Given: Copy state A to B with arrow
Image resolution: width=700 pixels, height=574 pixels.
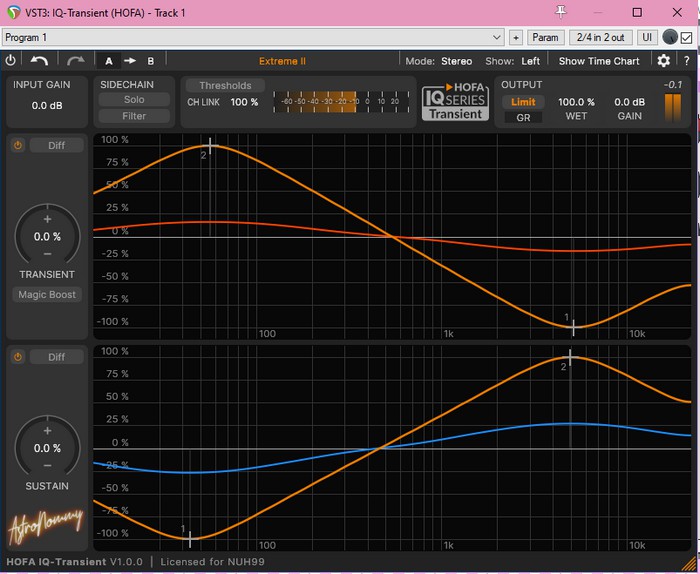Looking at the screenshot, I should (130, 61).
